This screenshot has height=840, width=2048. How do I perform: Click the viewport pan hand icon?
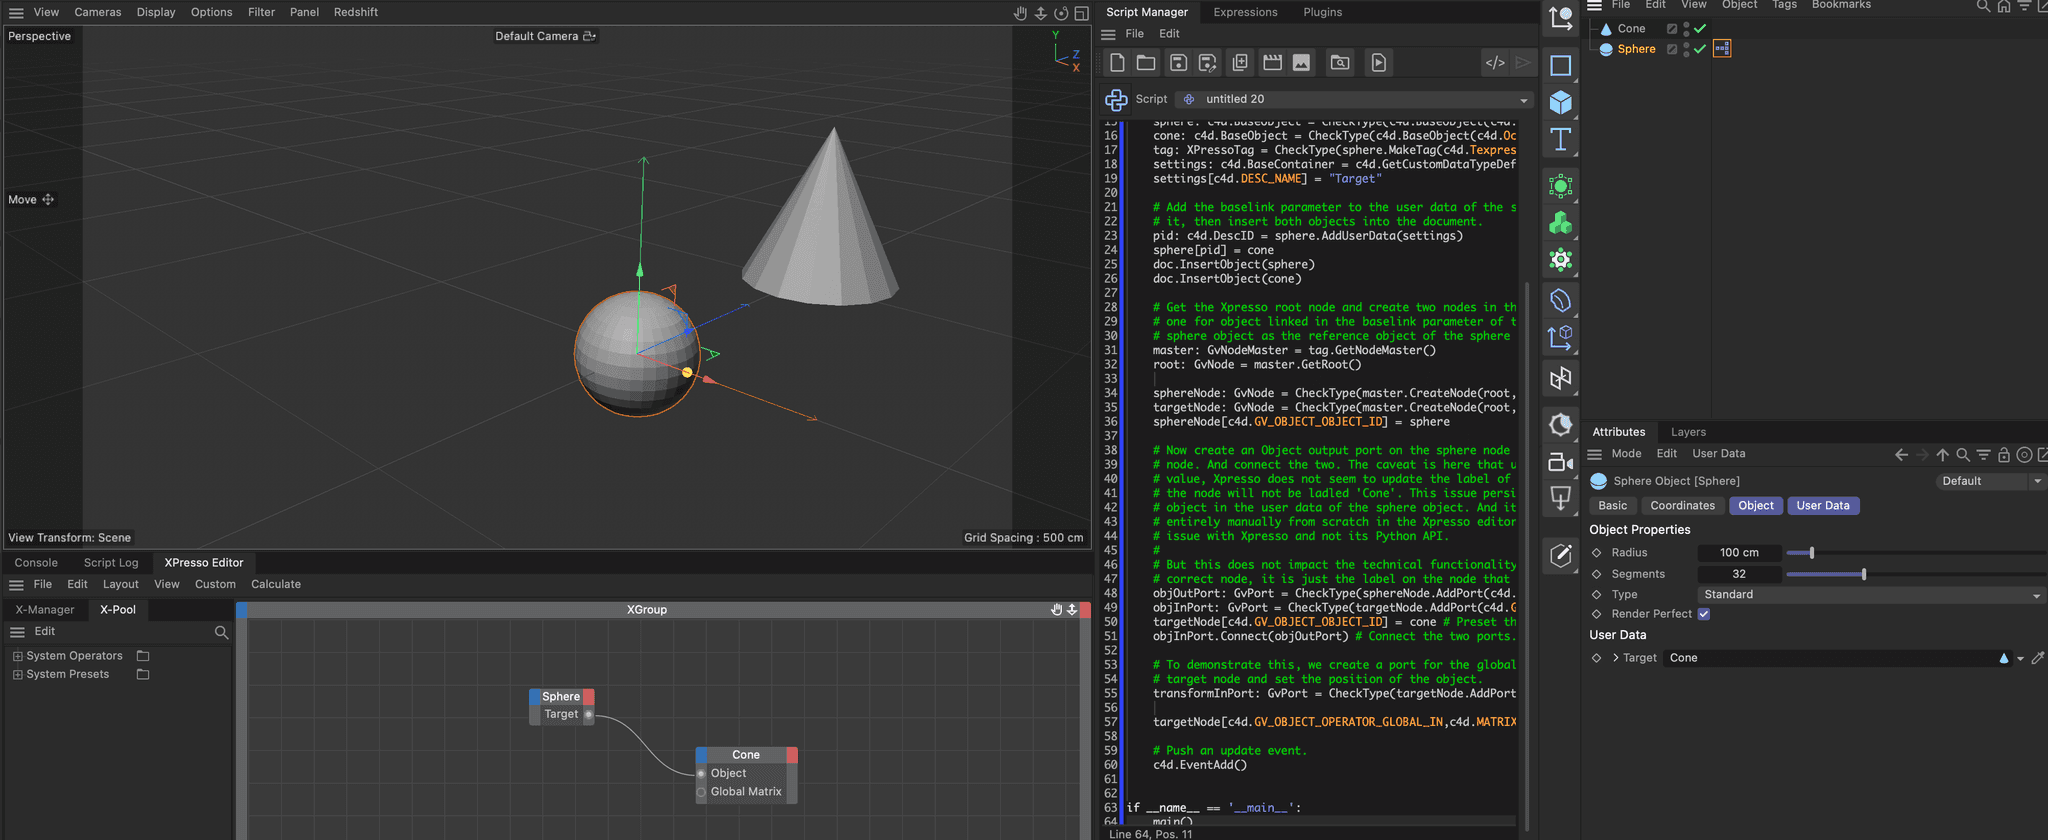(x=1020, y=13)
